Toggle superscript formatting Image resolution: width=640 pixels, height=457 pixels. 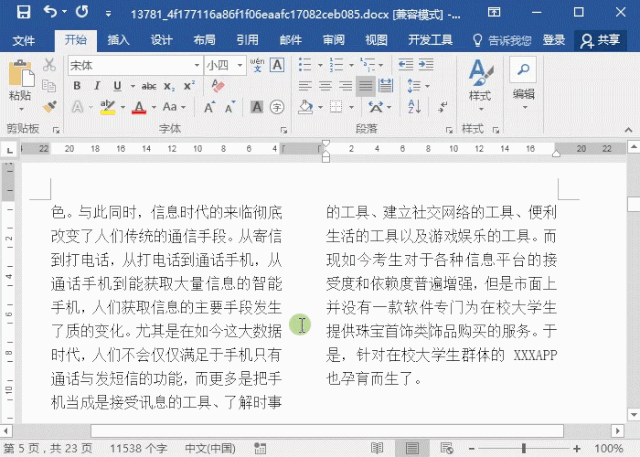(x=189, y=86)
